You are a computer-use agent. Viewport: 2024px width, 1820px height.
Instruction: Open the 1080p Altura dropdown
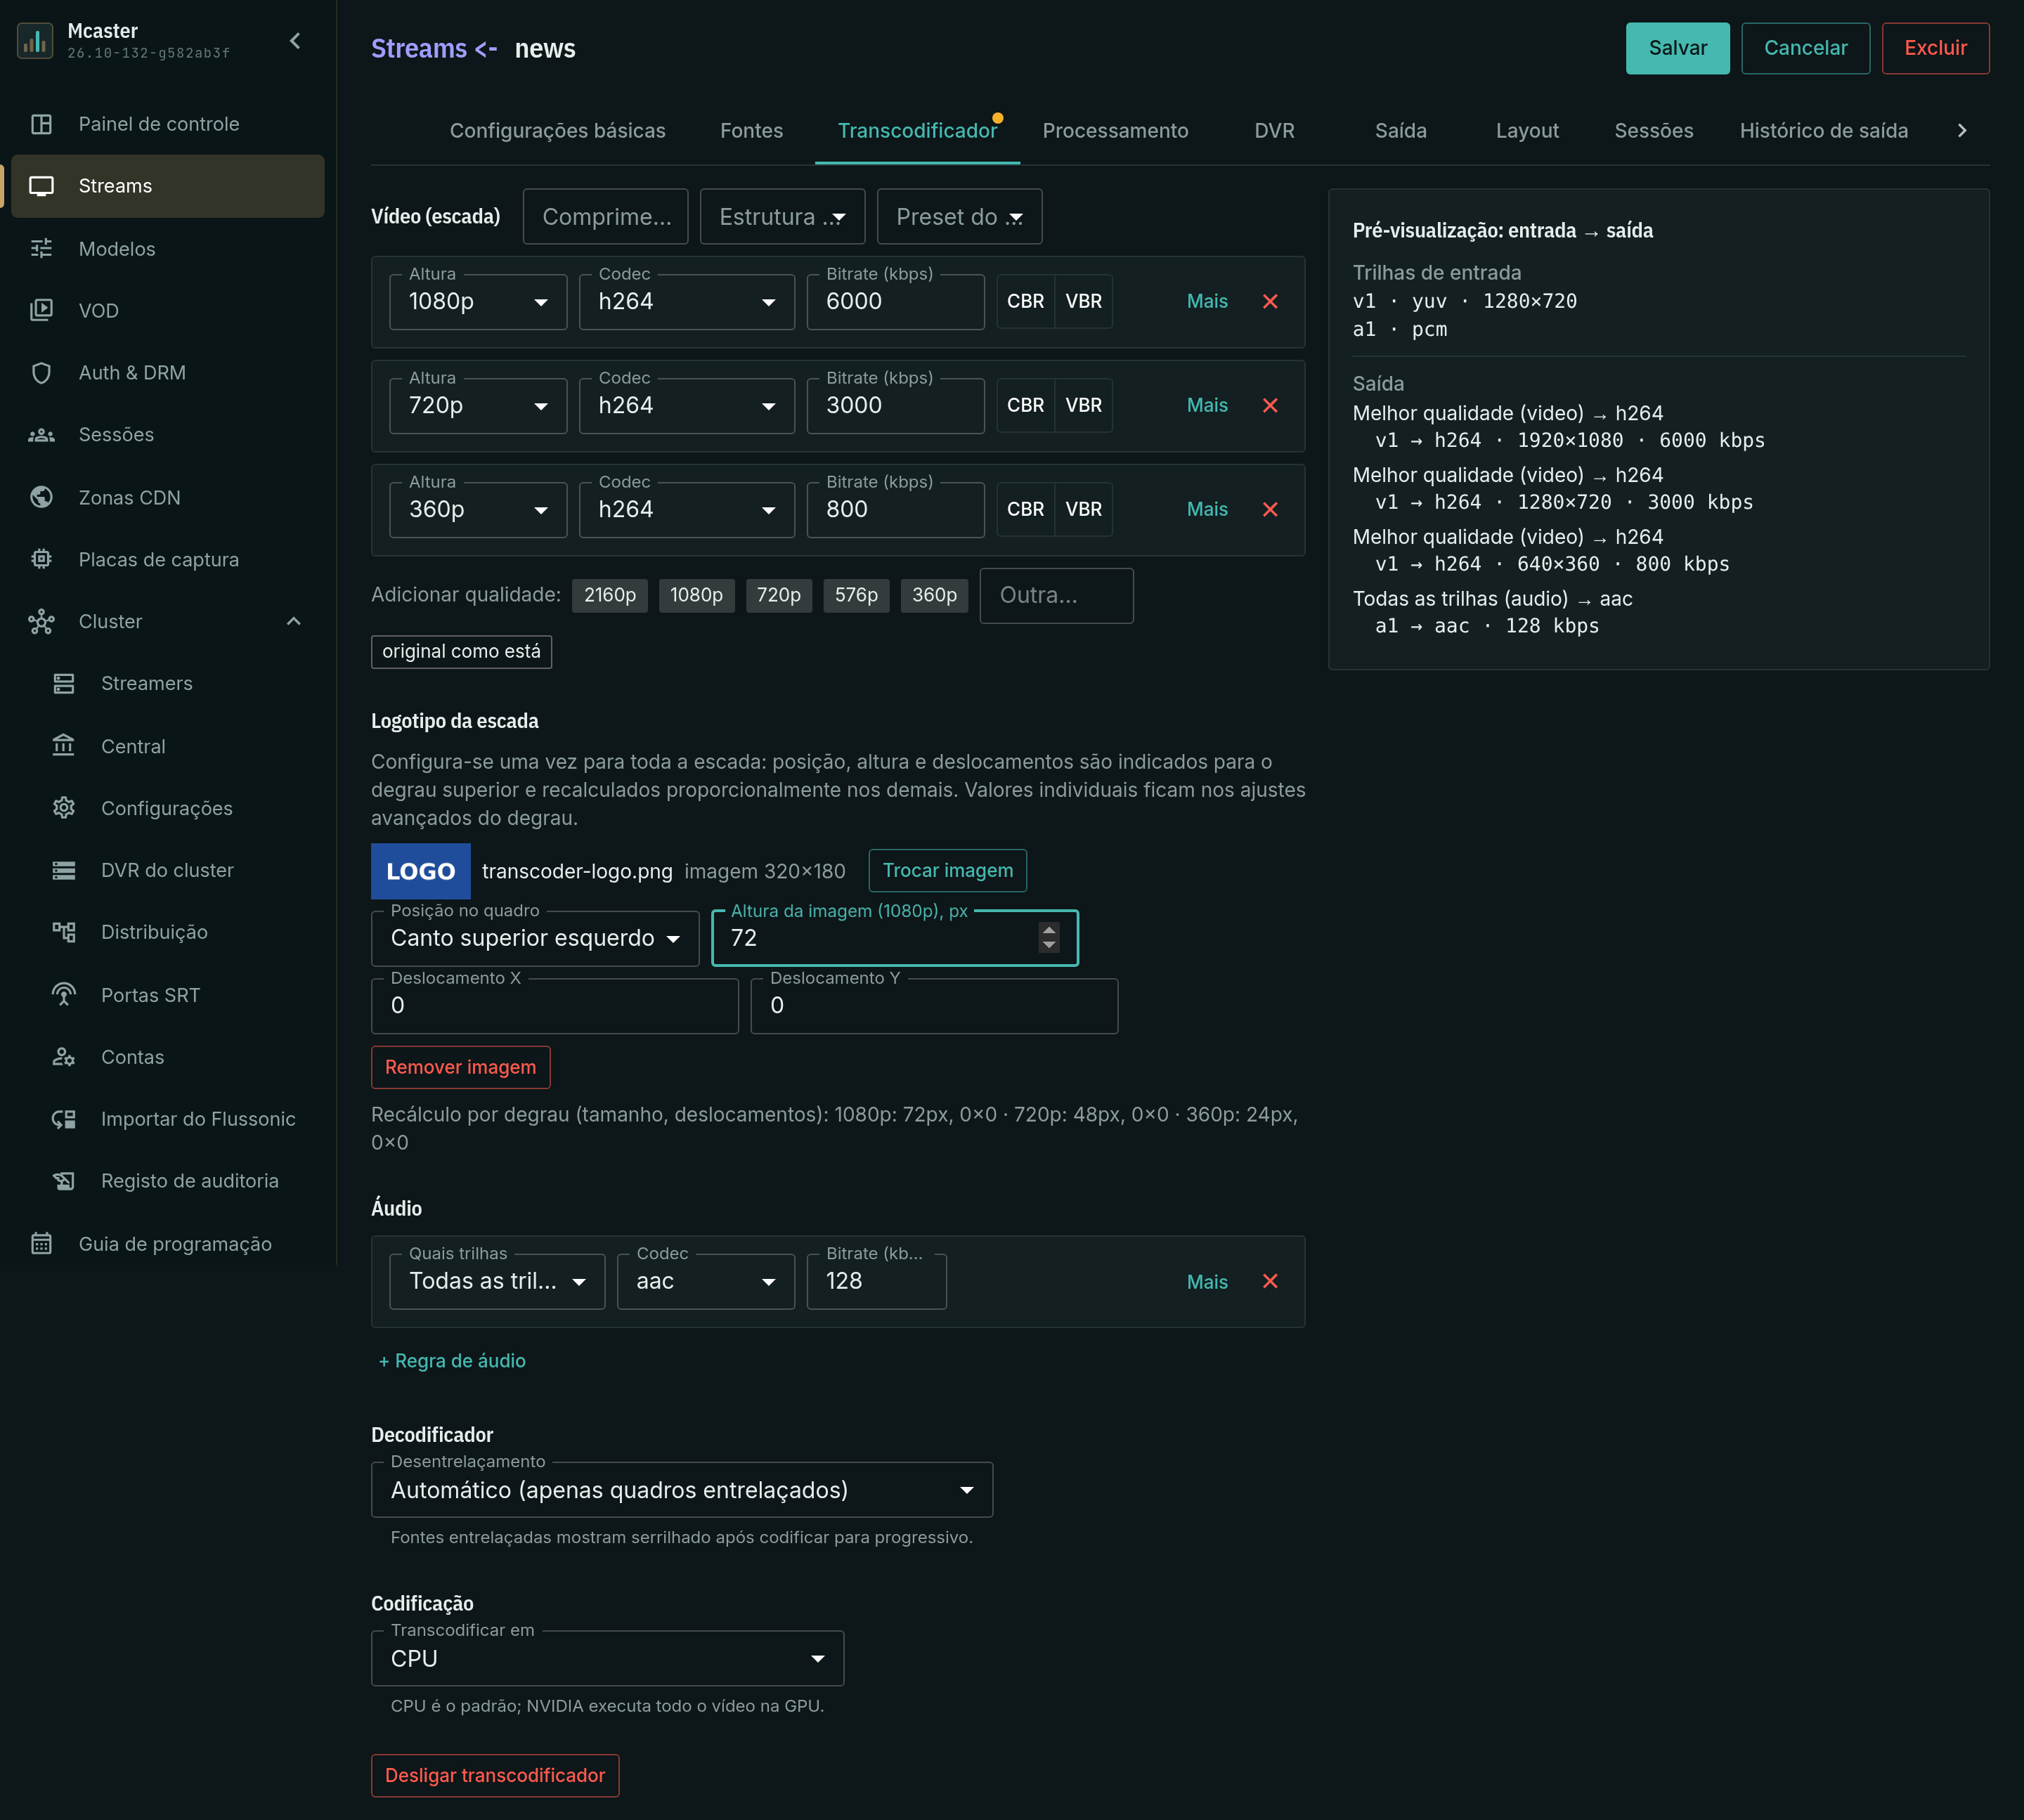(478, 301)
